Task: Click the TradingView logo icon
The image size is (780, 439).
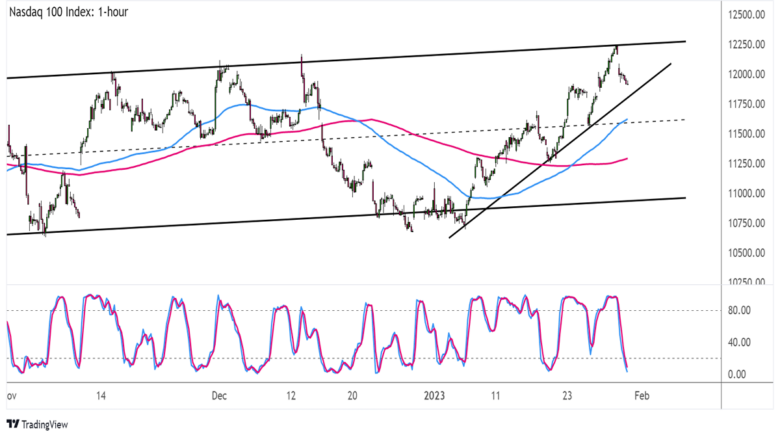Action: [13, 424]
